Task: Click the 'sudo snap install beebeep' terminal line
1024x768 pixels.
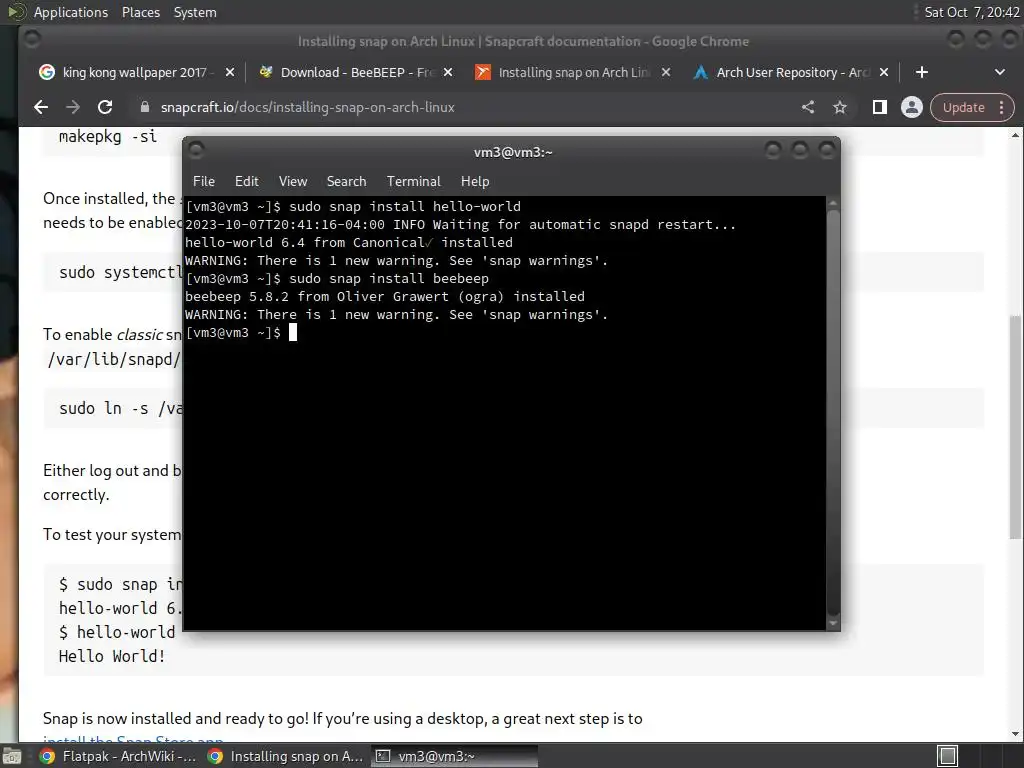Action: [337, 279]
